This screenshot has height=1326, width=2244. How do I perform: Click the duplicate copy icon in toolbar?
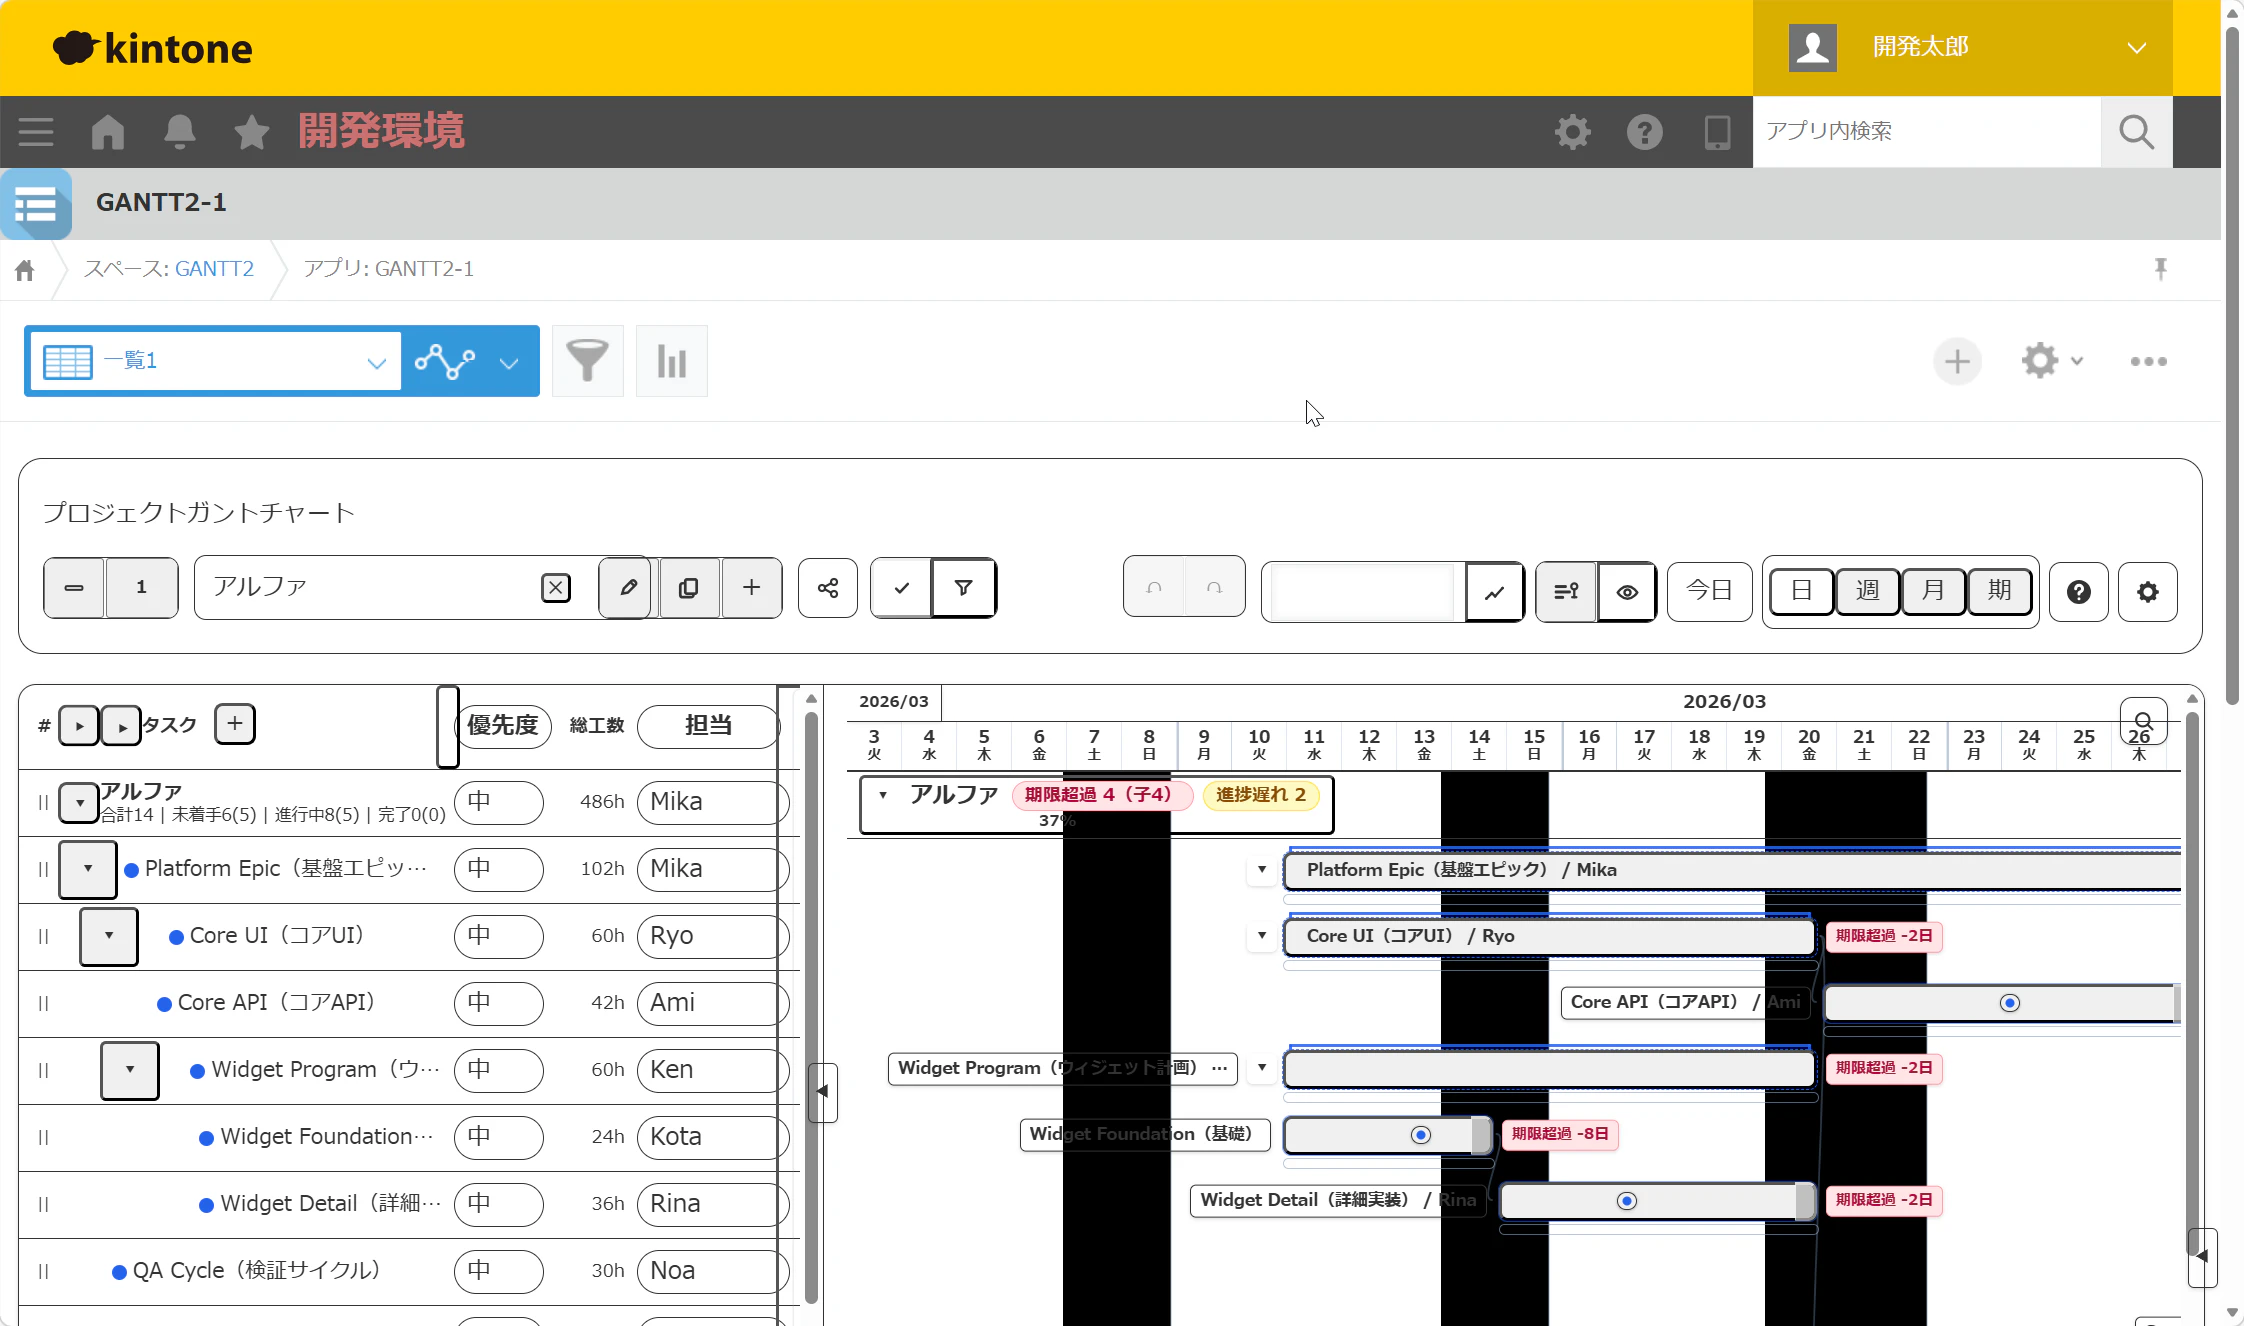tap(688, 588)
